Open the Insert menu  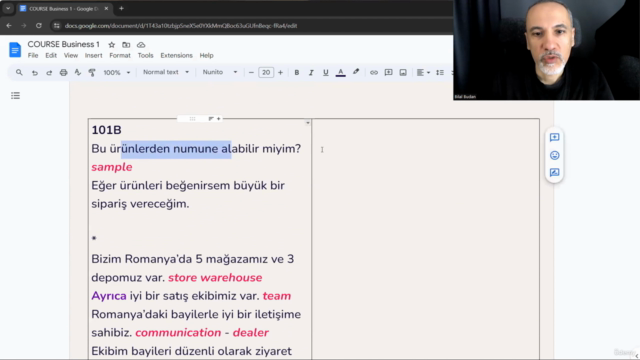click(93, 56)
